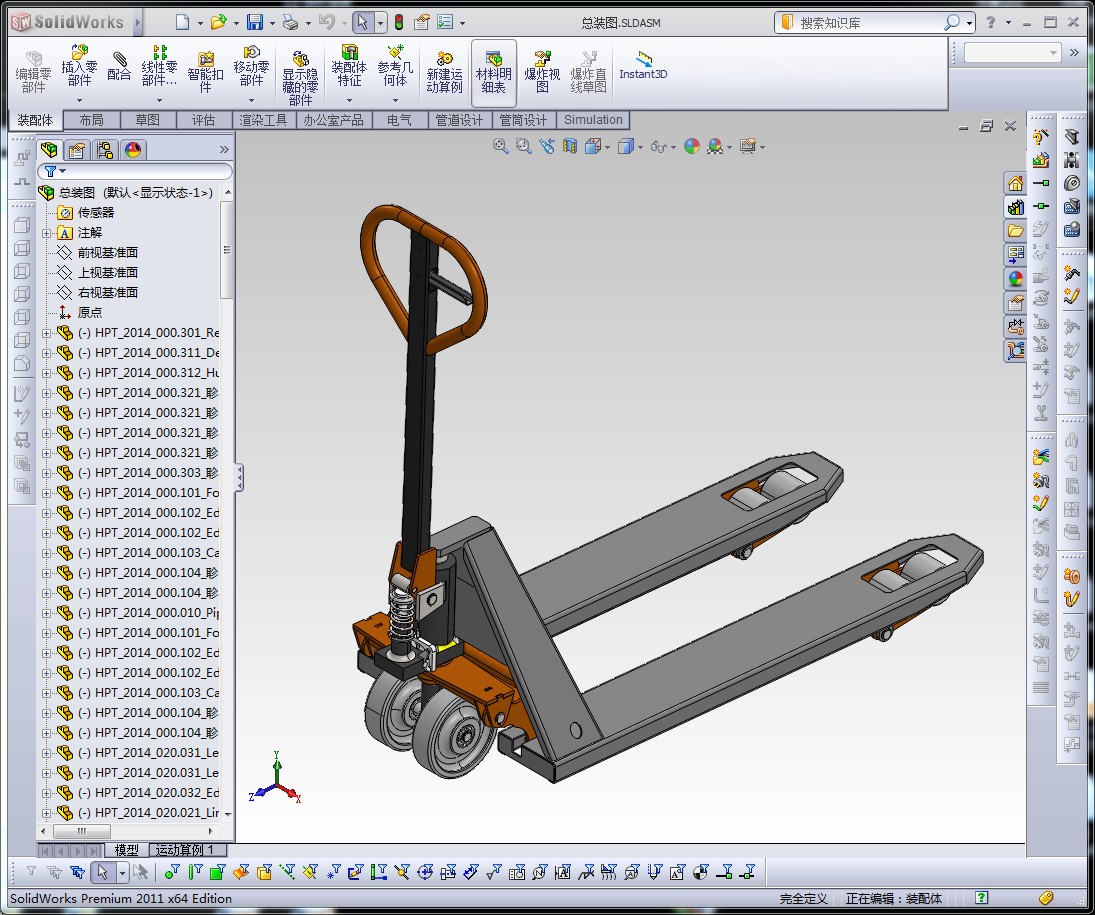Expand HPT_2014_000.312_Hu component node

point(47,373)
